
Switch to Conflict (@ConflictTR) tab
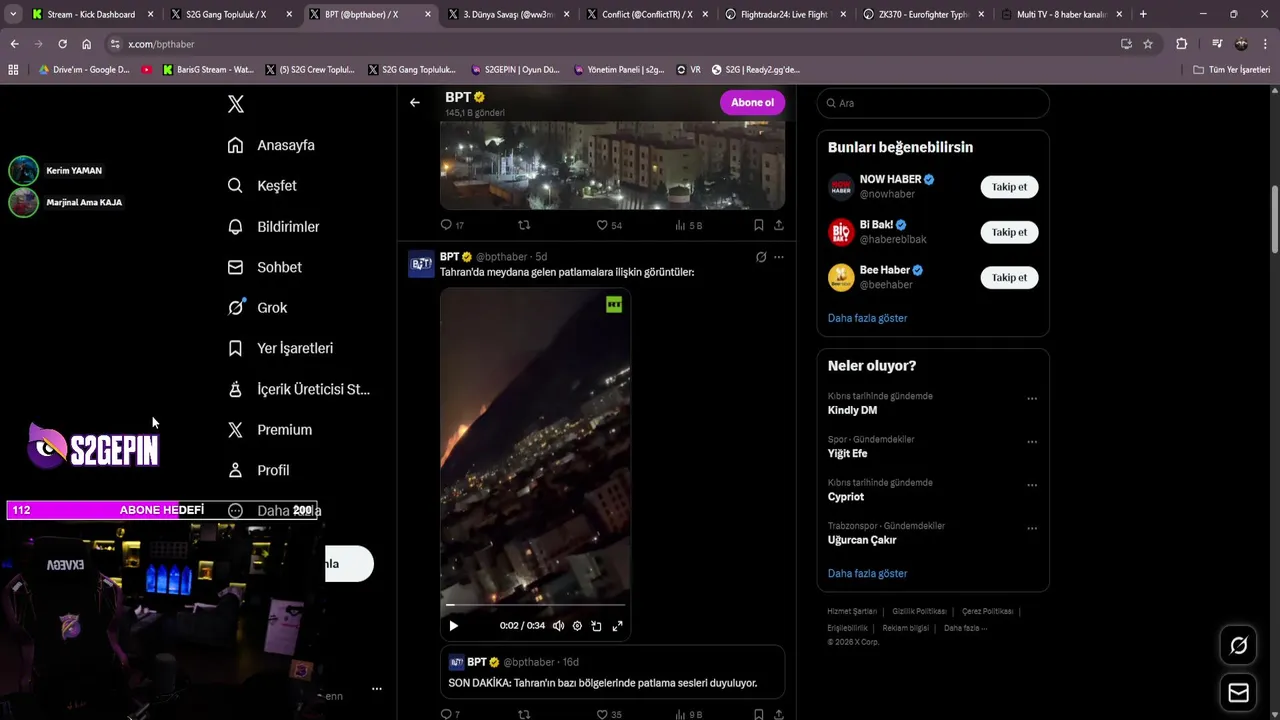646,14
